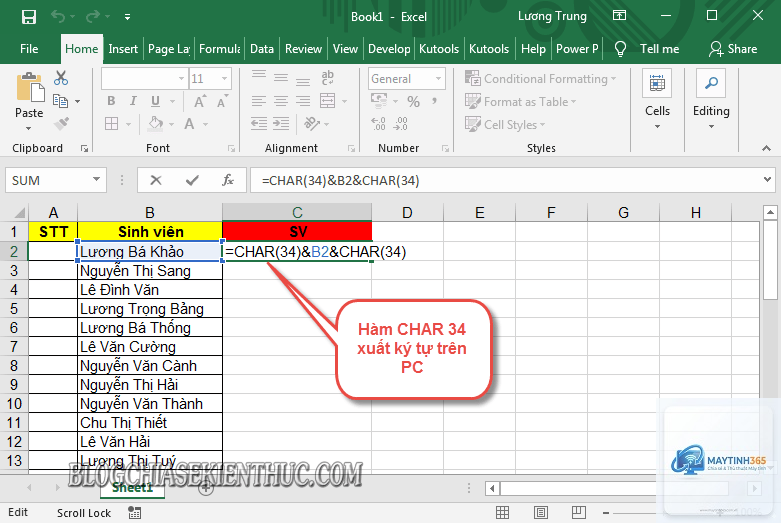Screen dimensions: 781x523
Task: Click the Fill Color bucket
Action: (156, 123)
